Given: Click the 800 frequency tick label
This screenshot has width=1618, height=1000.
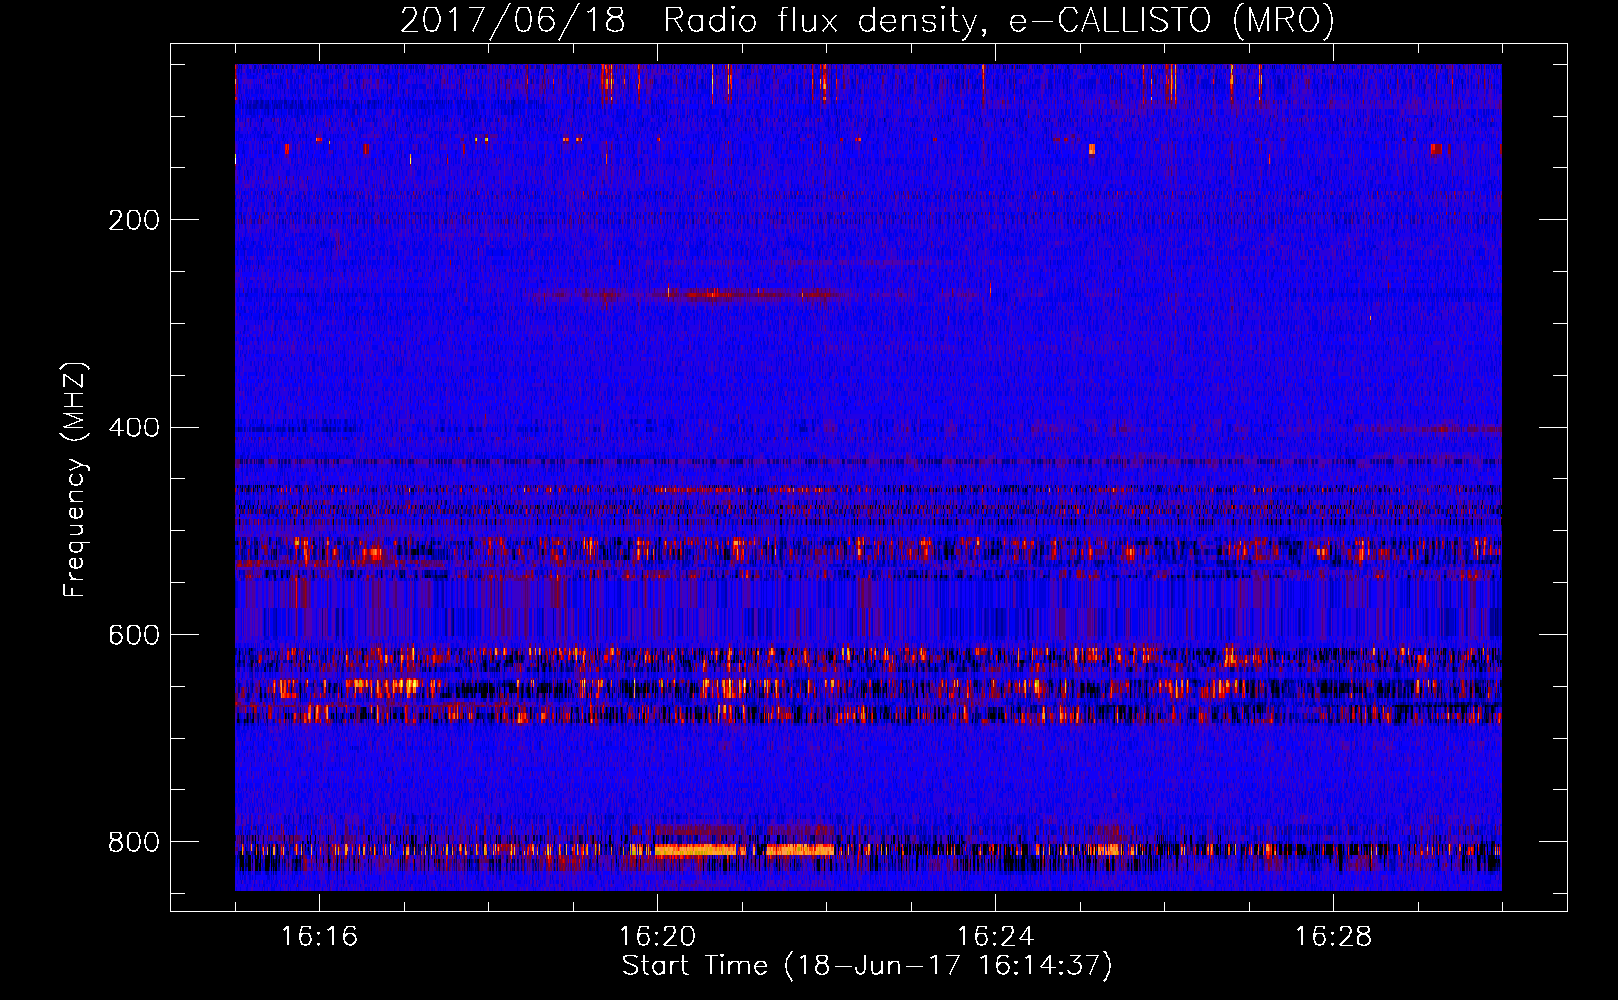Looking at the screenshot, I should pos(134,842).
